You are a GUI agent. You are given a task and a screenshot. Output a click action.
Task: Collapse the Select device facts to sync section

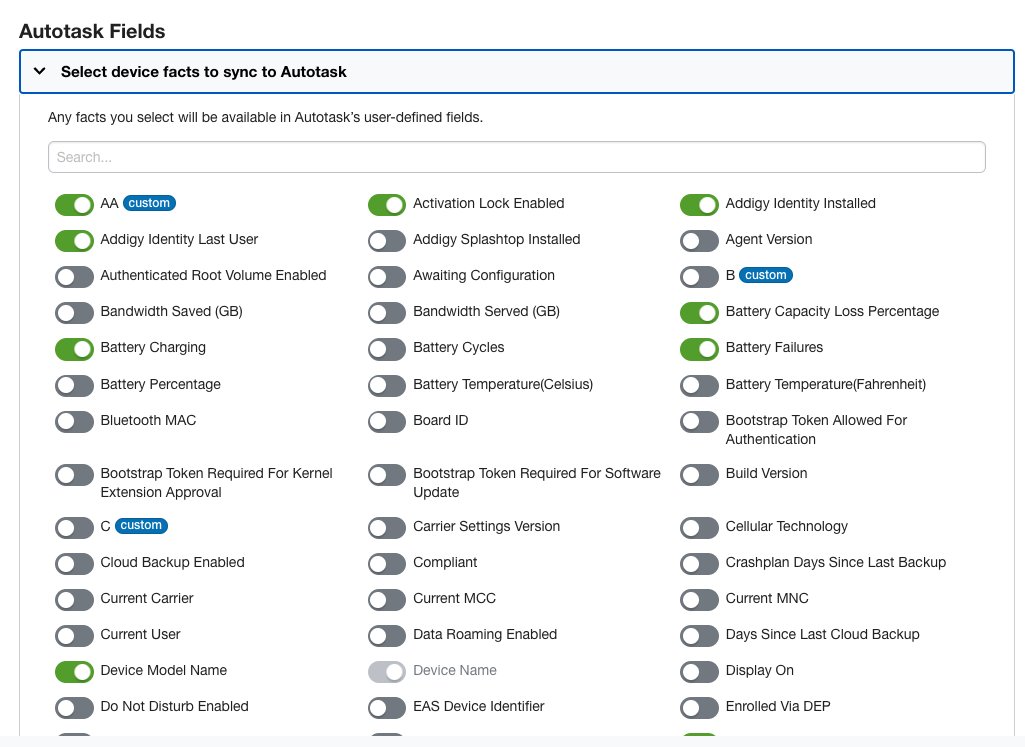[516, 71]
